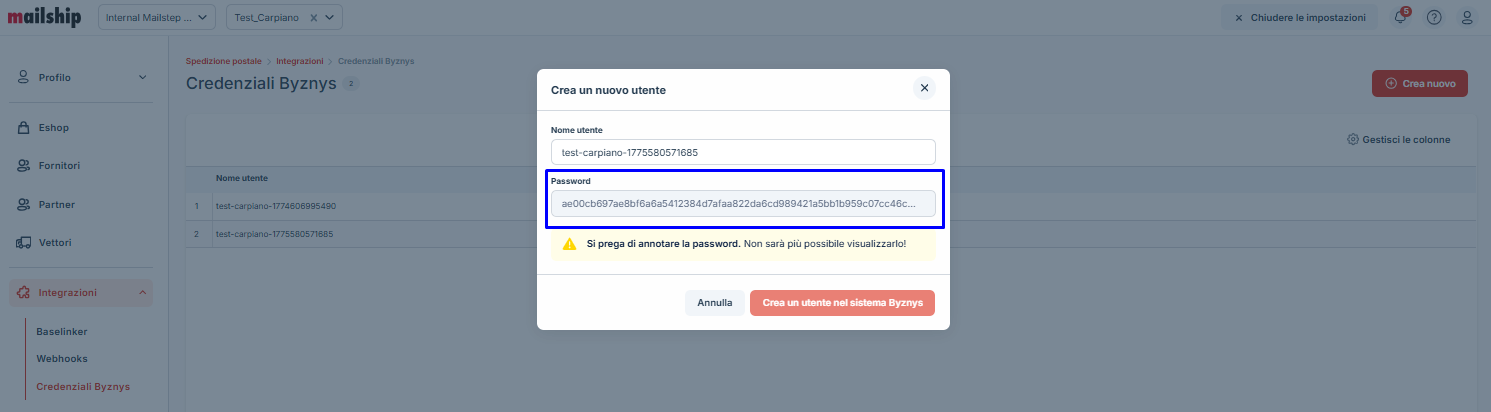Click Crea un utente nel sistema Byznys
The image size is (1491, 412).
[842, 302]
